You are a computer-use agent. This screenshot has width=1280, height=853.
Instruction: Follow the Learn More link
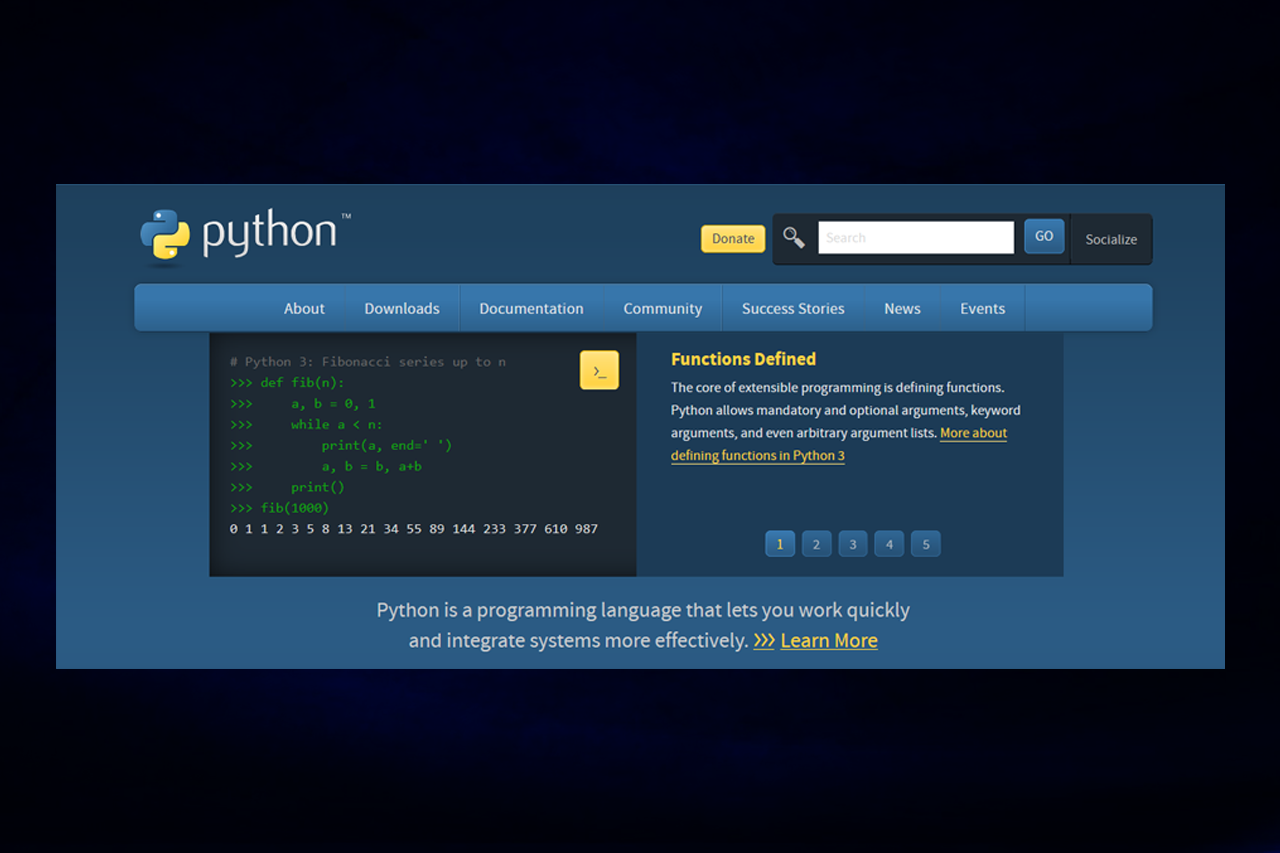pyautogui.click(x=829, y=641)
